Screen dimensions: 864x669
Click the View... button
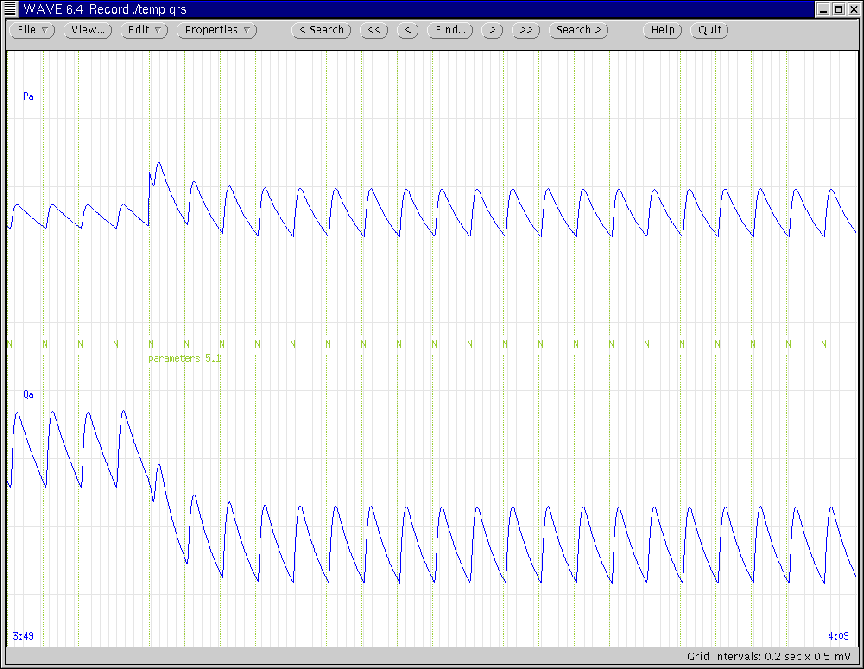(88, 30)
